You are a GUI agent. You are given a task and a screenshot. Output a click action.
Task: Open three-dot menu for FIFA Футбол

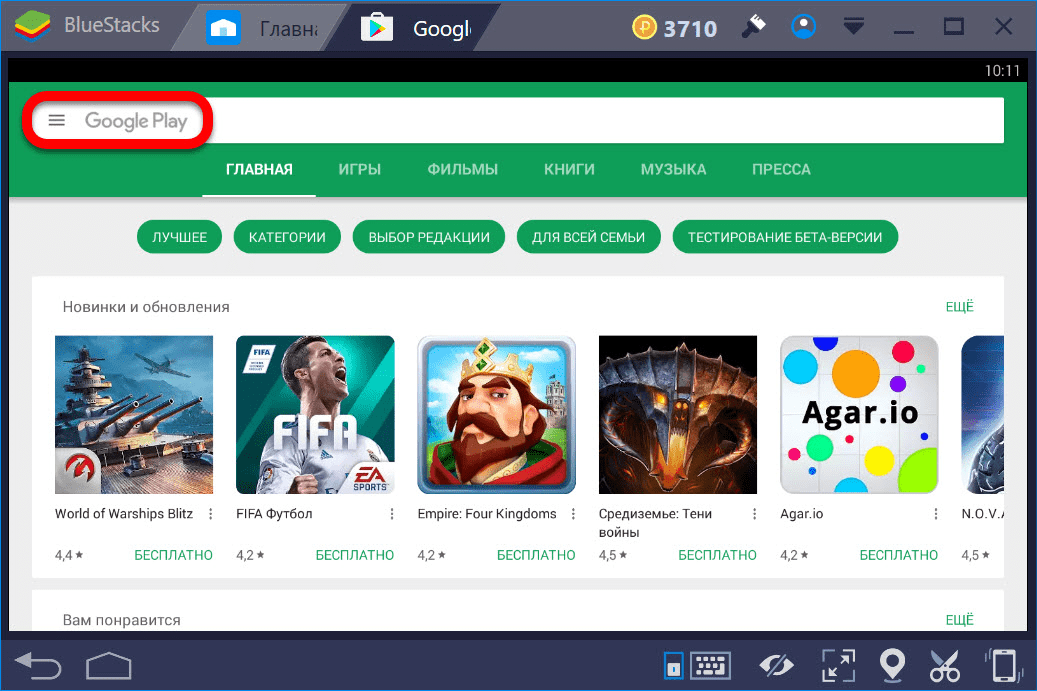coord(391,514)
